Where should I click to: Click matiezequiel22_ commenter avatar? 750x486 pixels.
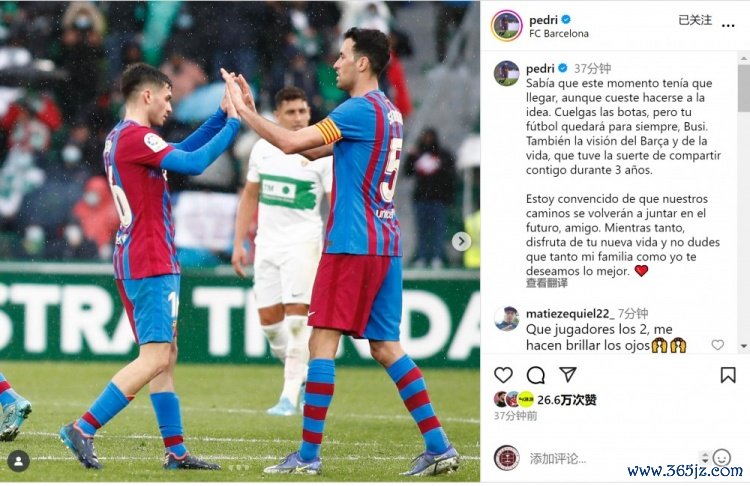point(507,319)
